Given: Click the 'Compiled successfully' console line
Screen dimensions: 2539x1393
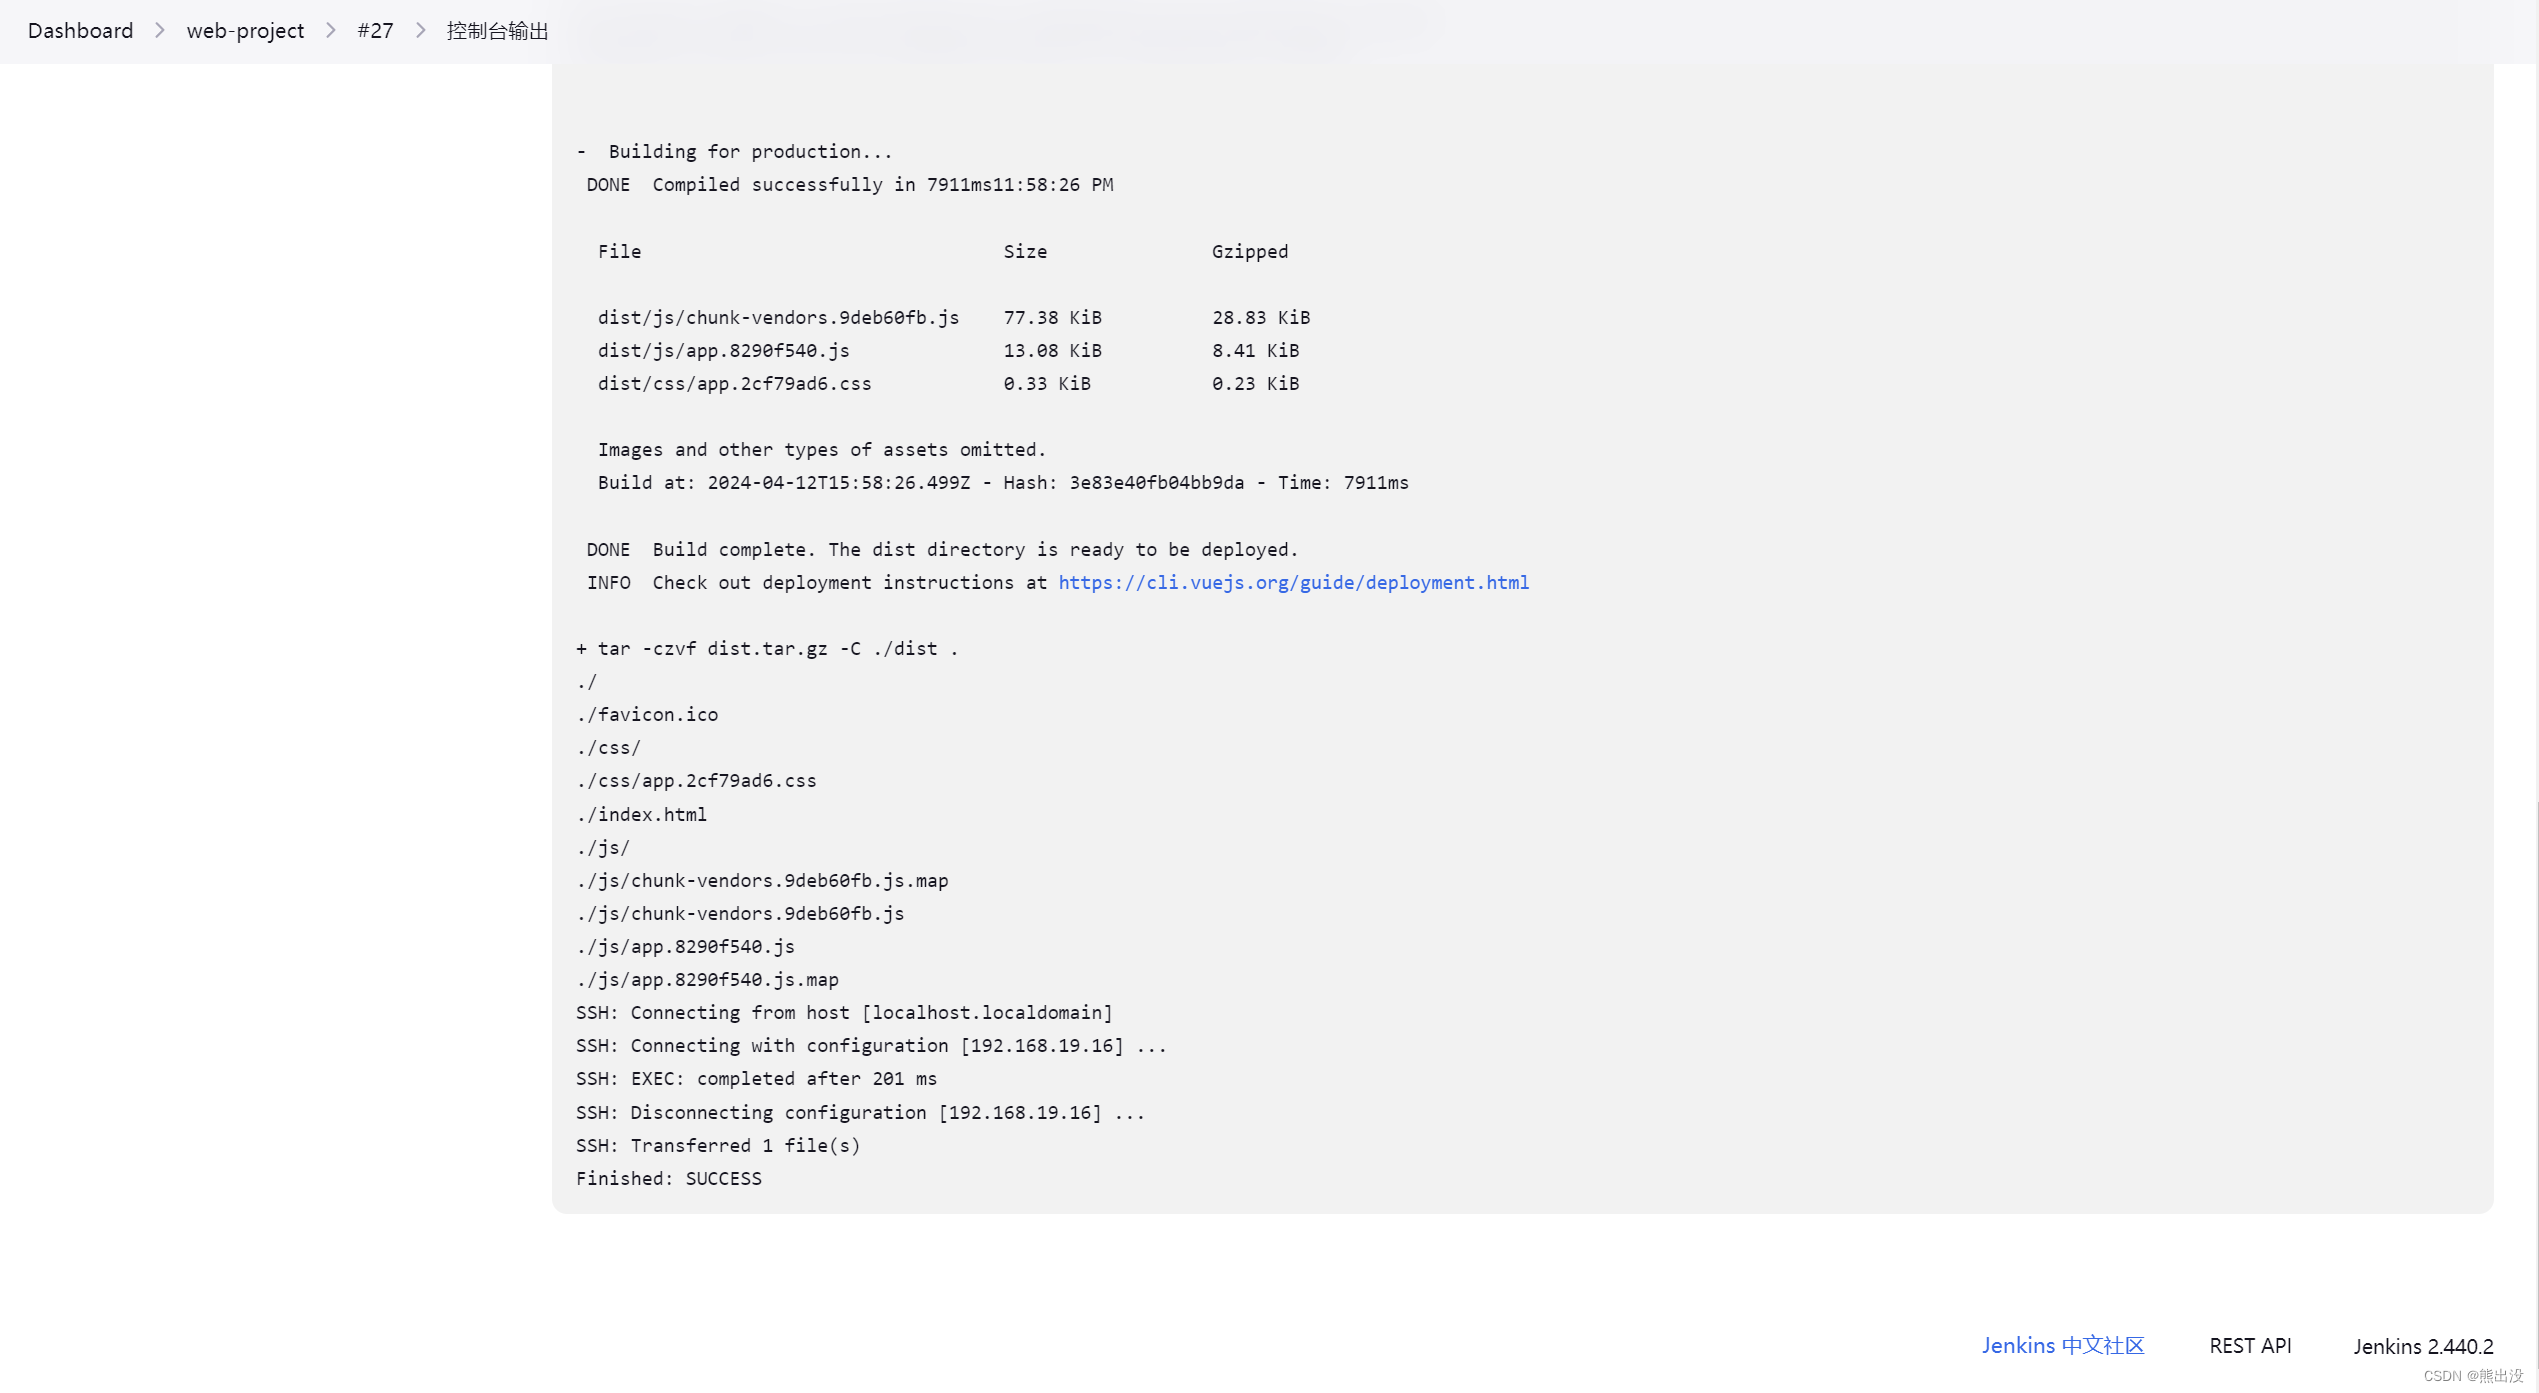Looking at the screenshot, I should [x=849, y=185].
